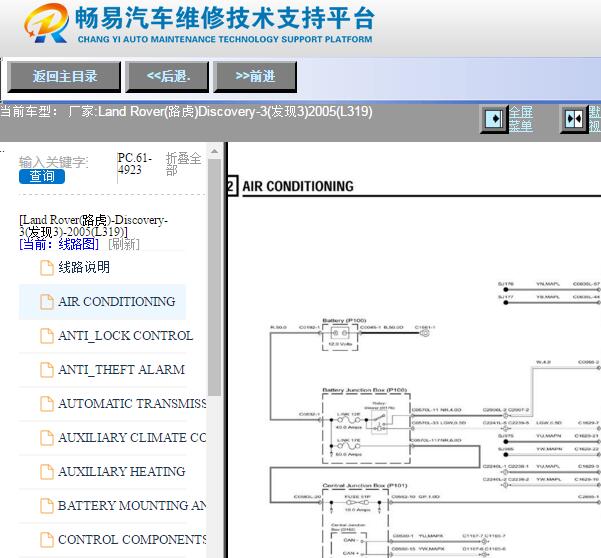Select AIR CONDITIONING tree item
The image size is (601, 558).
[x=102, y=302]
